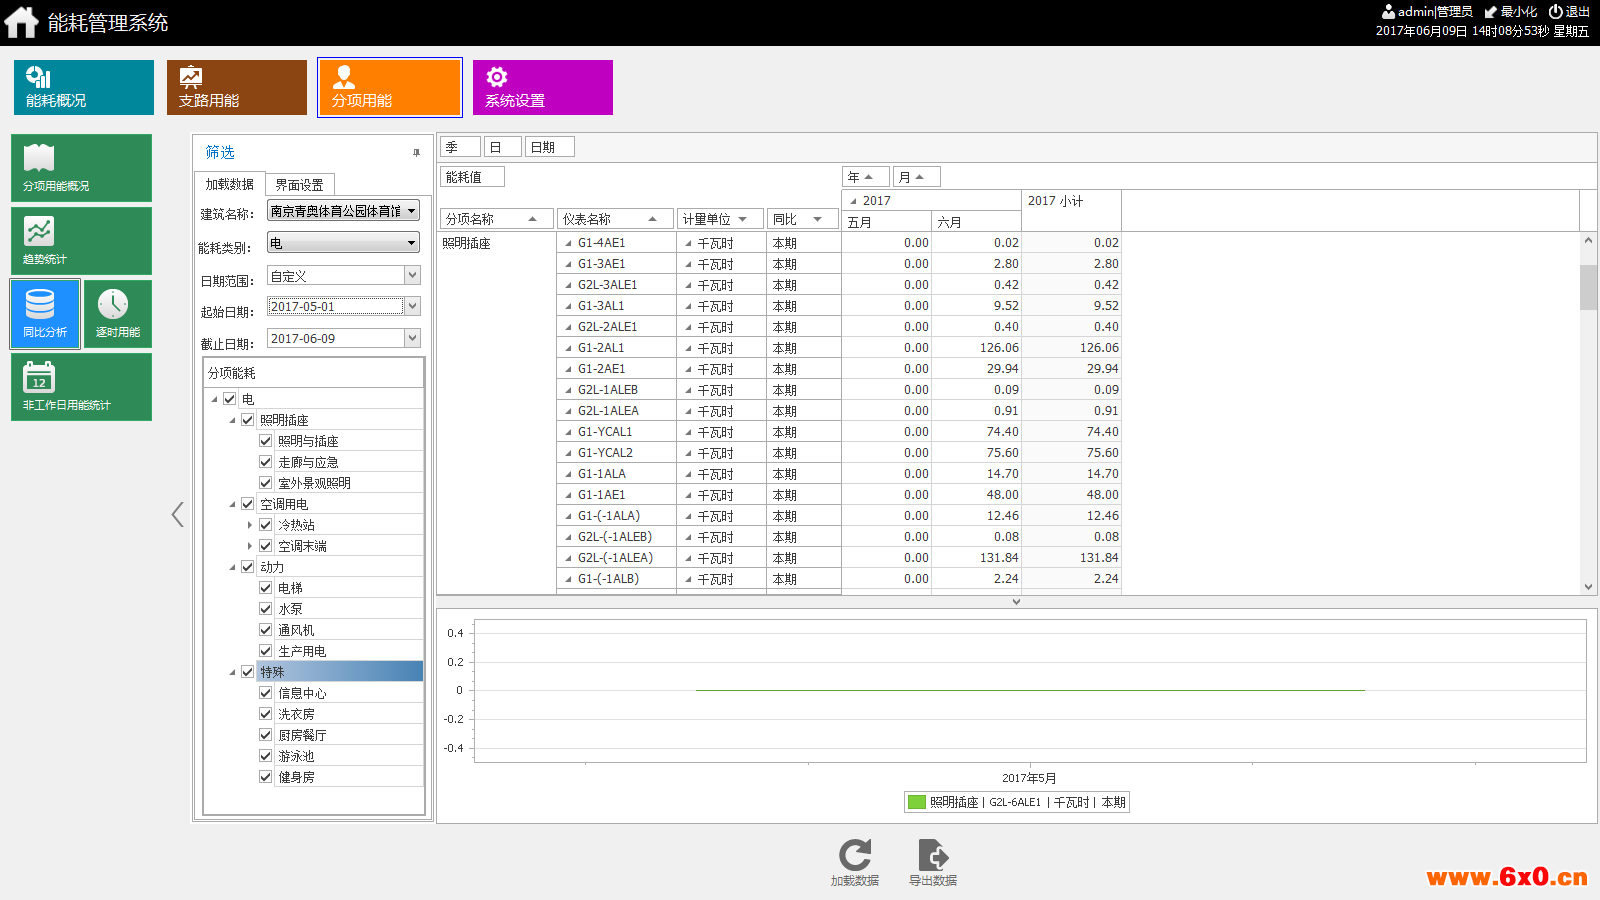Open 非工作日用能统计 calendar icon
1600x900 pixels.
(x=81, y=387)
